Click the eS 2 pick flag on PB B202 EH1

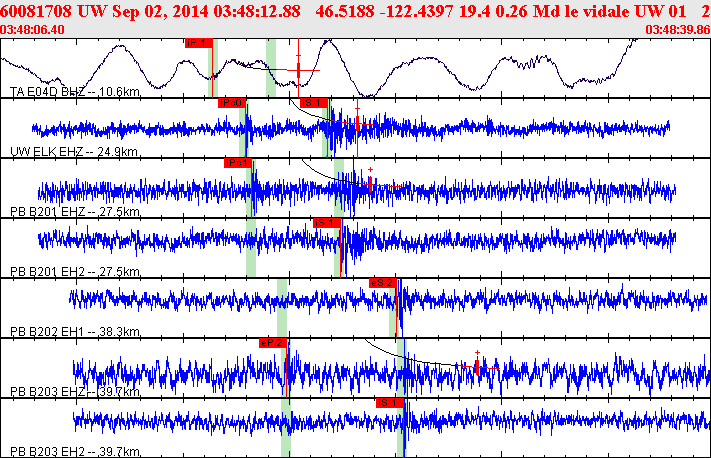[383, 283]
